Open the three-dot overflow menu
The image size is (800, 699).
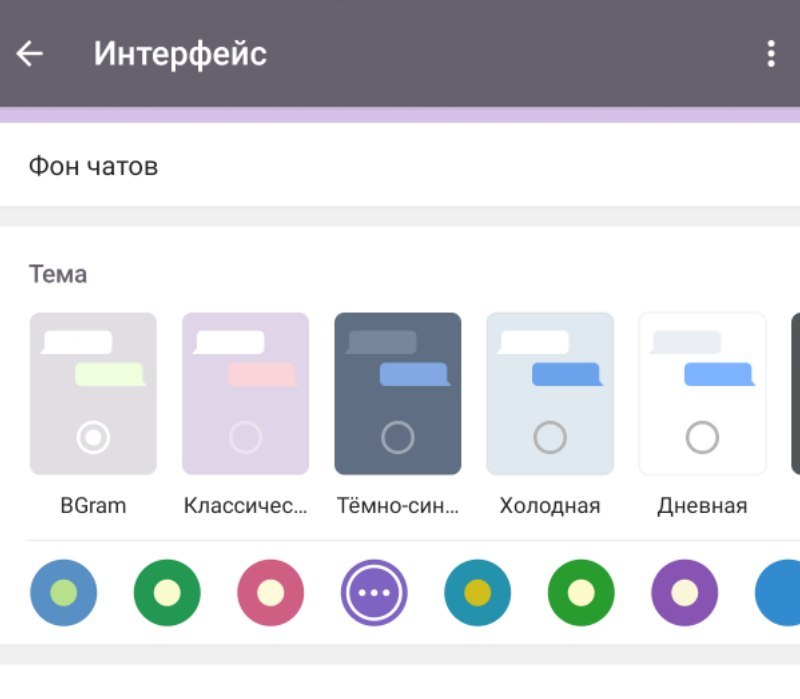(771, 54)
